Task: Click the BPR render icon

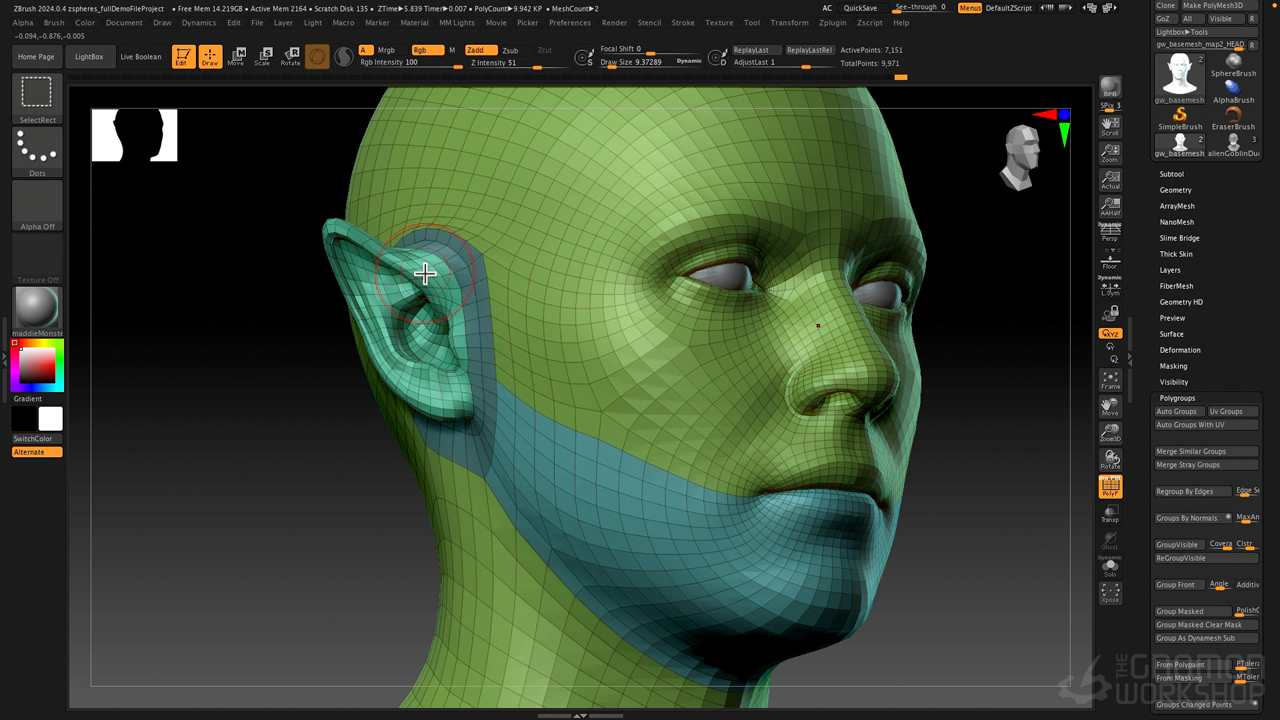Action: click(1110, 88)
